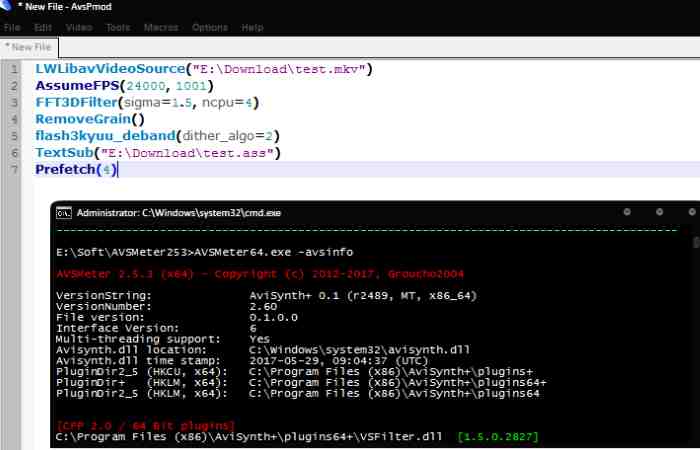The width and height of the screenshot is (700, 450).
Task: Open the File menu
Action: pos(12,27)
